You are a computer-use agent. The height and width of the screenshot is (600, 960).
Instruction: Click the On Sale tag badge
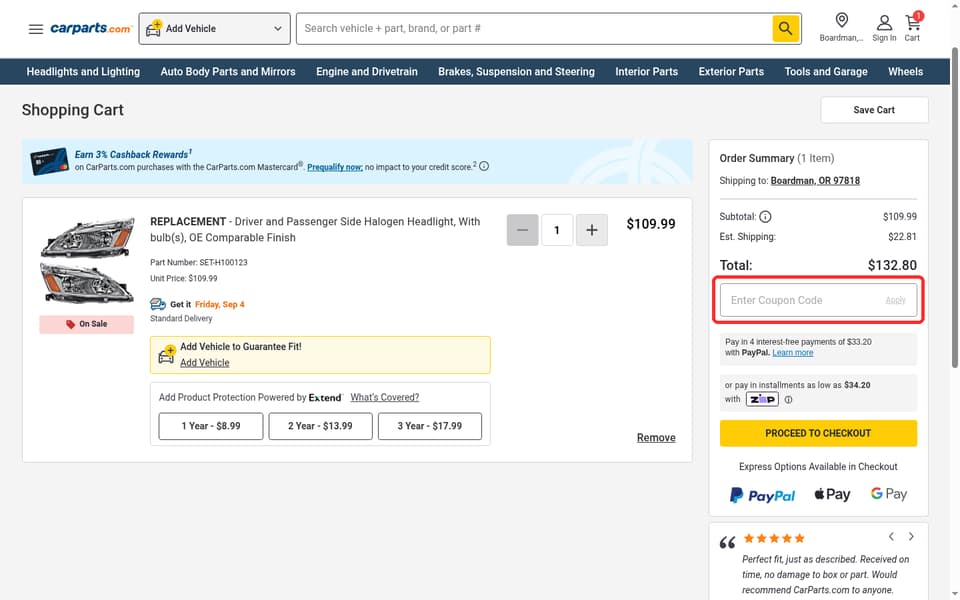(x=86, y=324)
